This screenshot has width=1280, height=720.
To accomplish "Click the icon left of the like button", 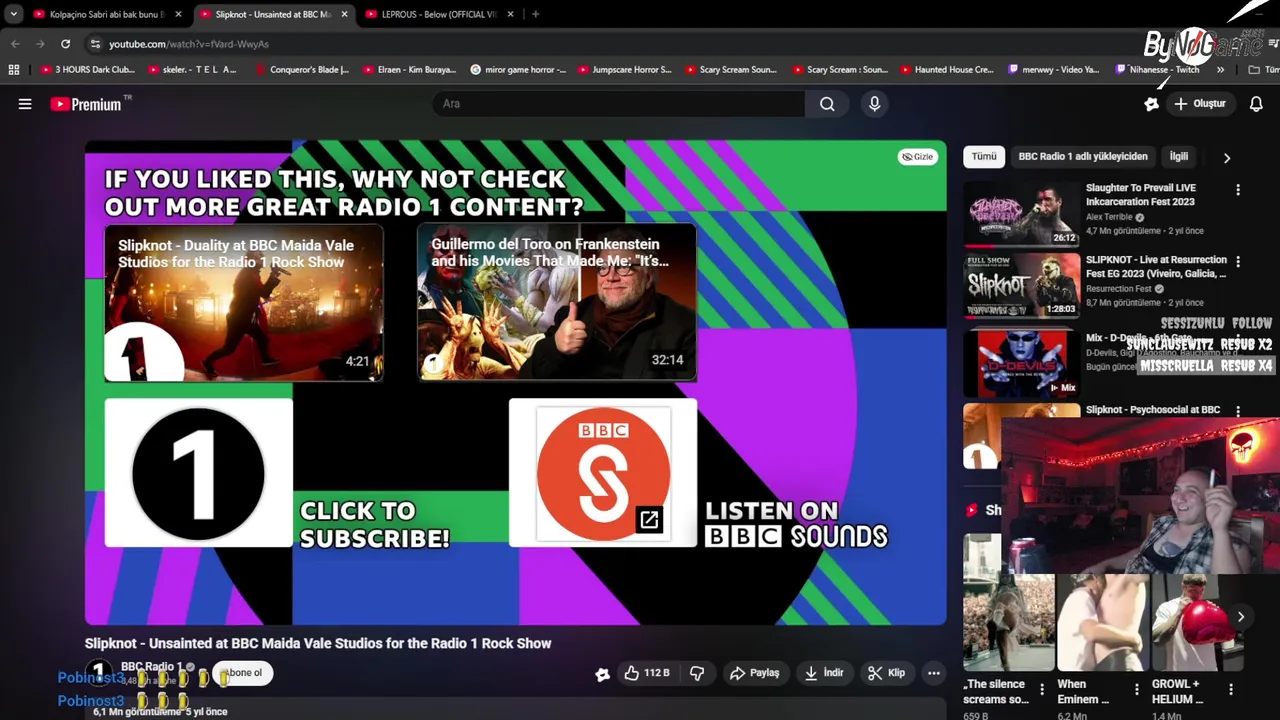I will click(602, 674).
